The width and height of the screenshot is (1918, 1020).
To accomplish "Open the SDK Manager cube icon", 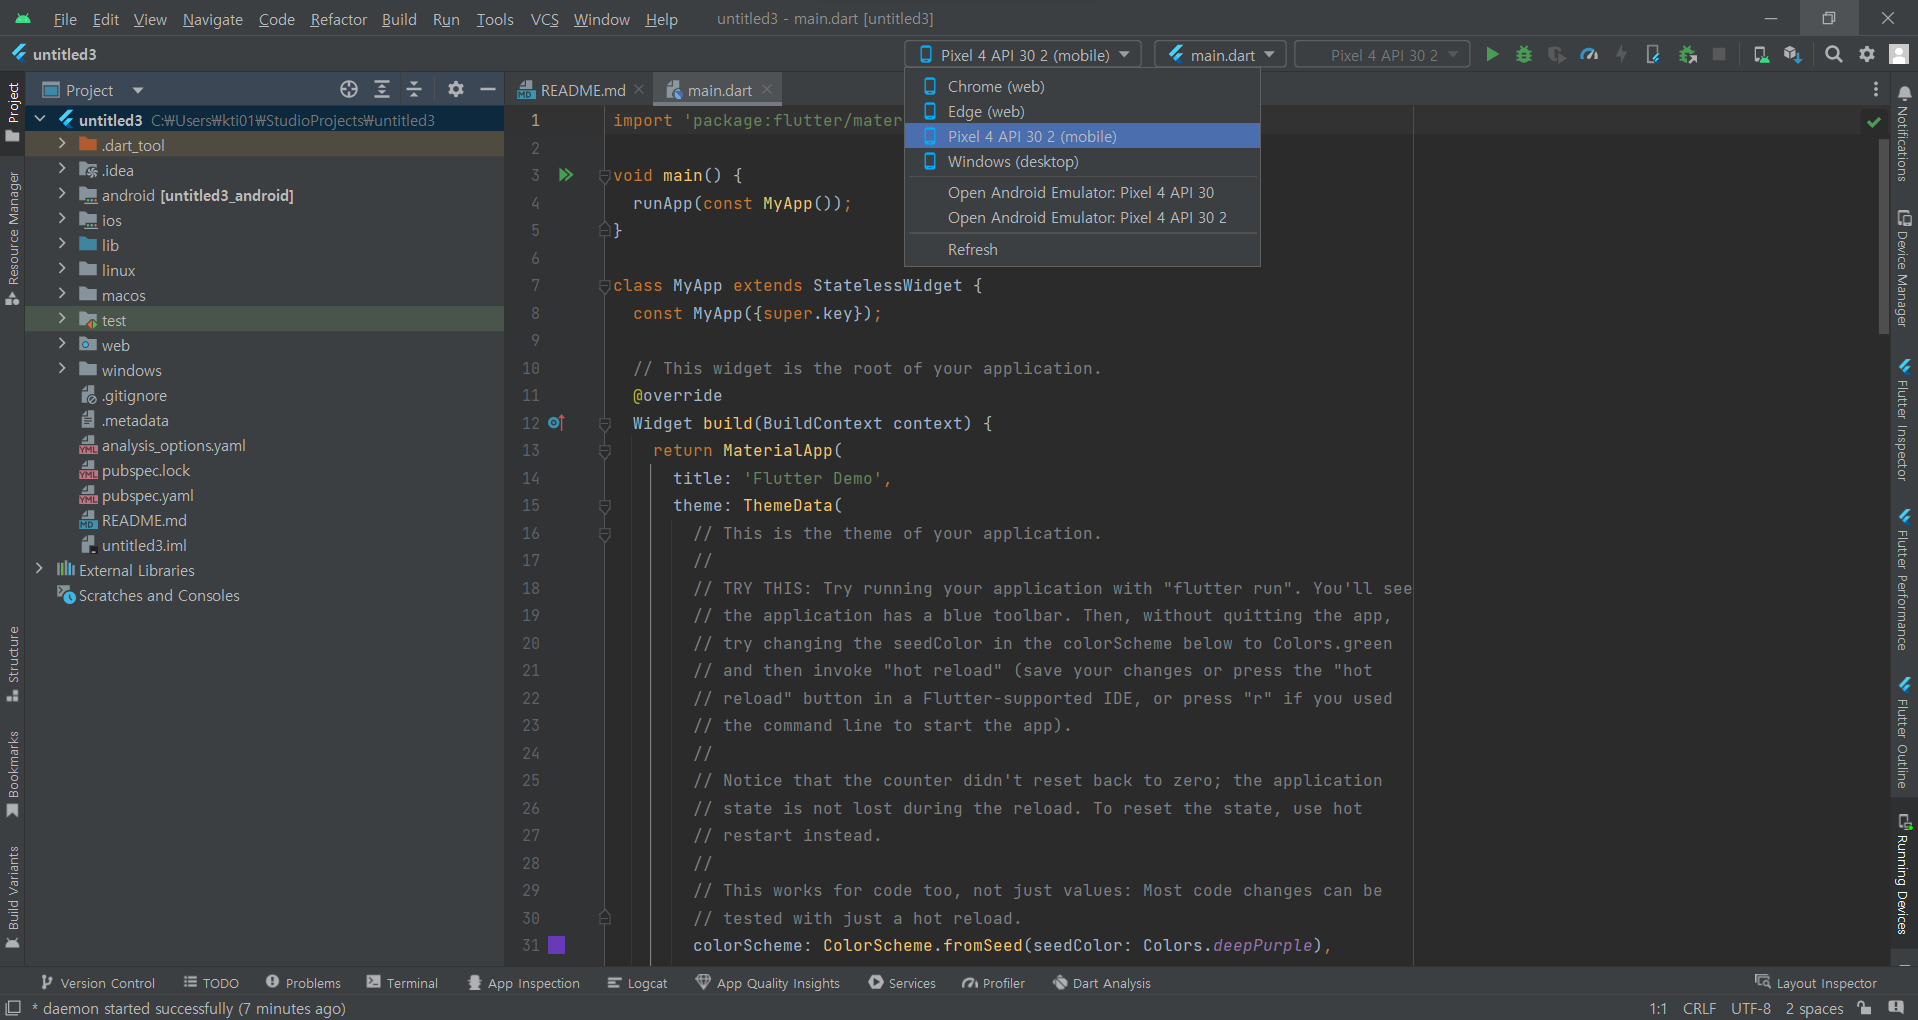I will click(x=1793, y=55).
